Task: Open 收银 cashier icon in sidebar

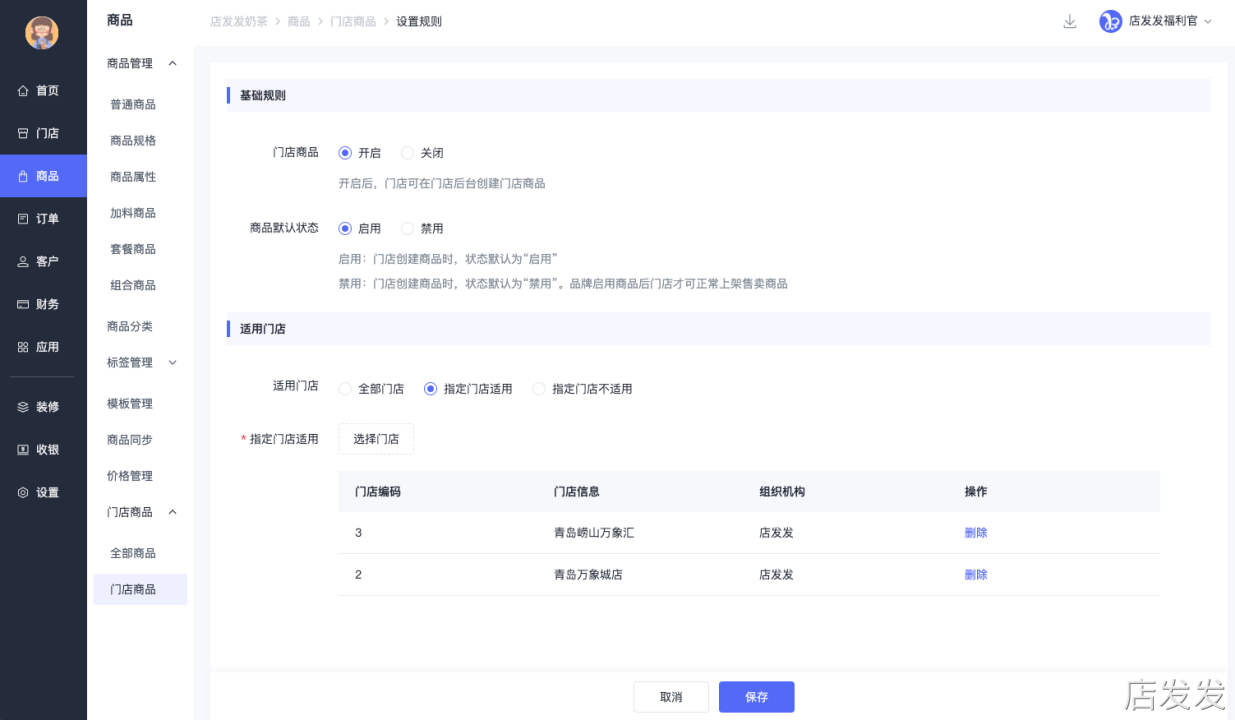Action: point(23,450)
